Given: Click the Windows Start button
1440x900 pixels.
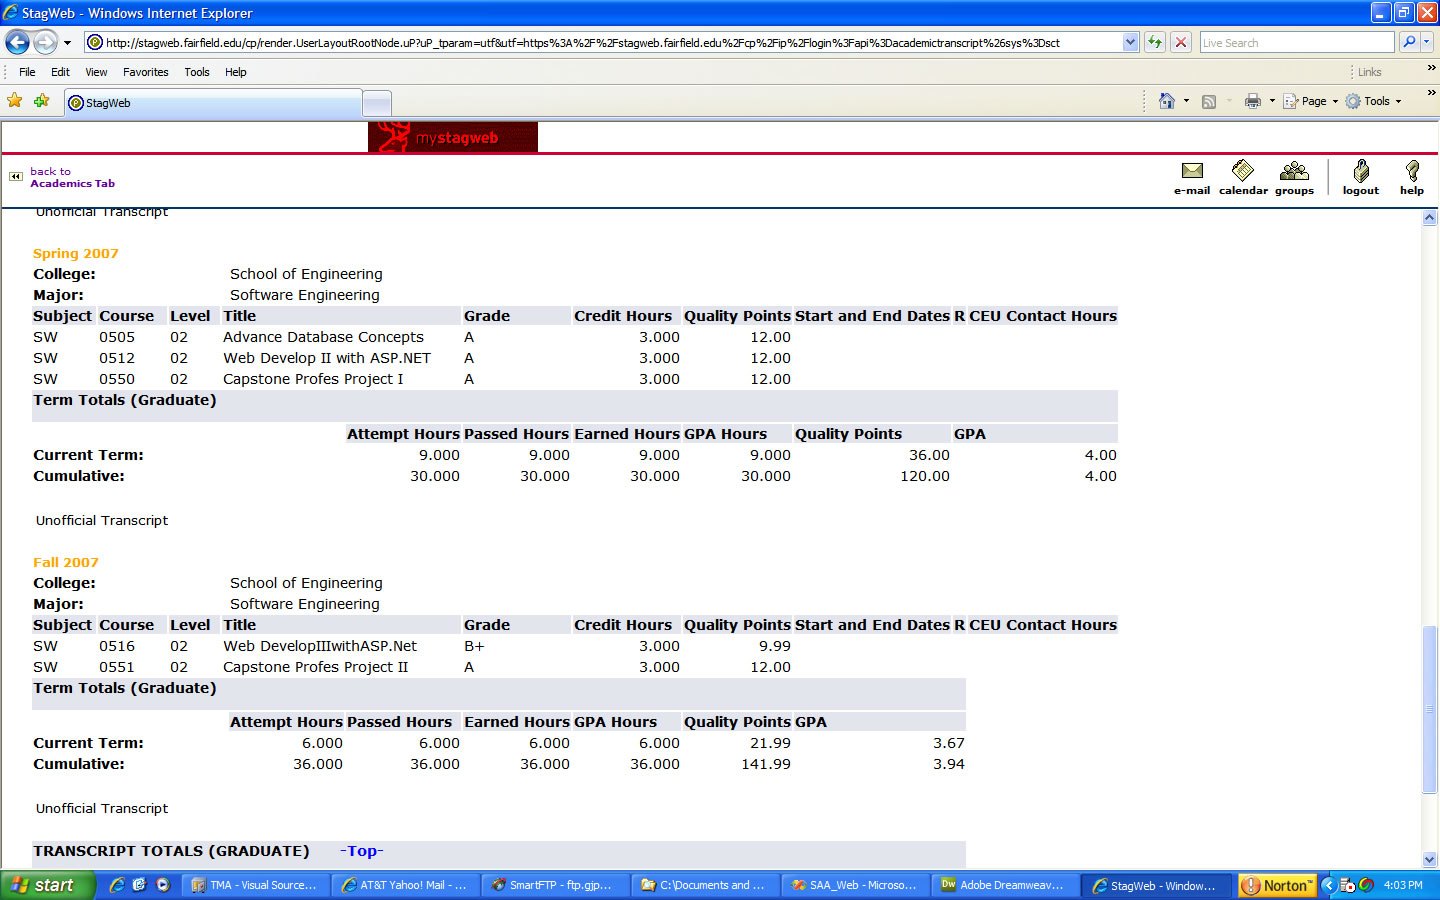Looking at the screenshot, I should [x=46, y=885].
